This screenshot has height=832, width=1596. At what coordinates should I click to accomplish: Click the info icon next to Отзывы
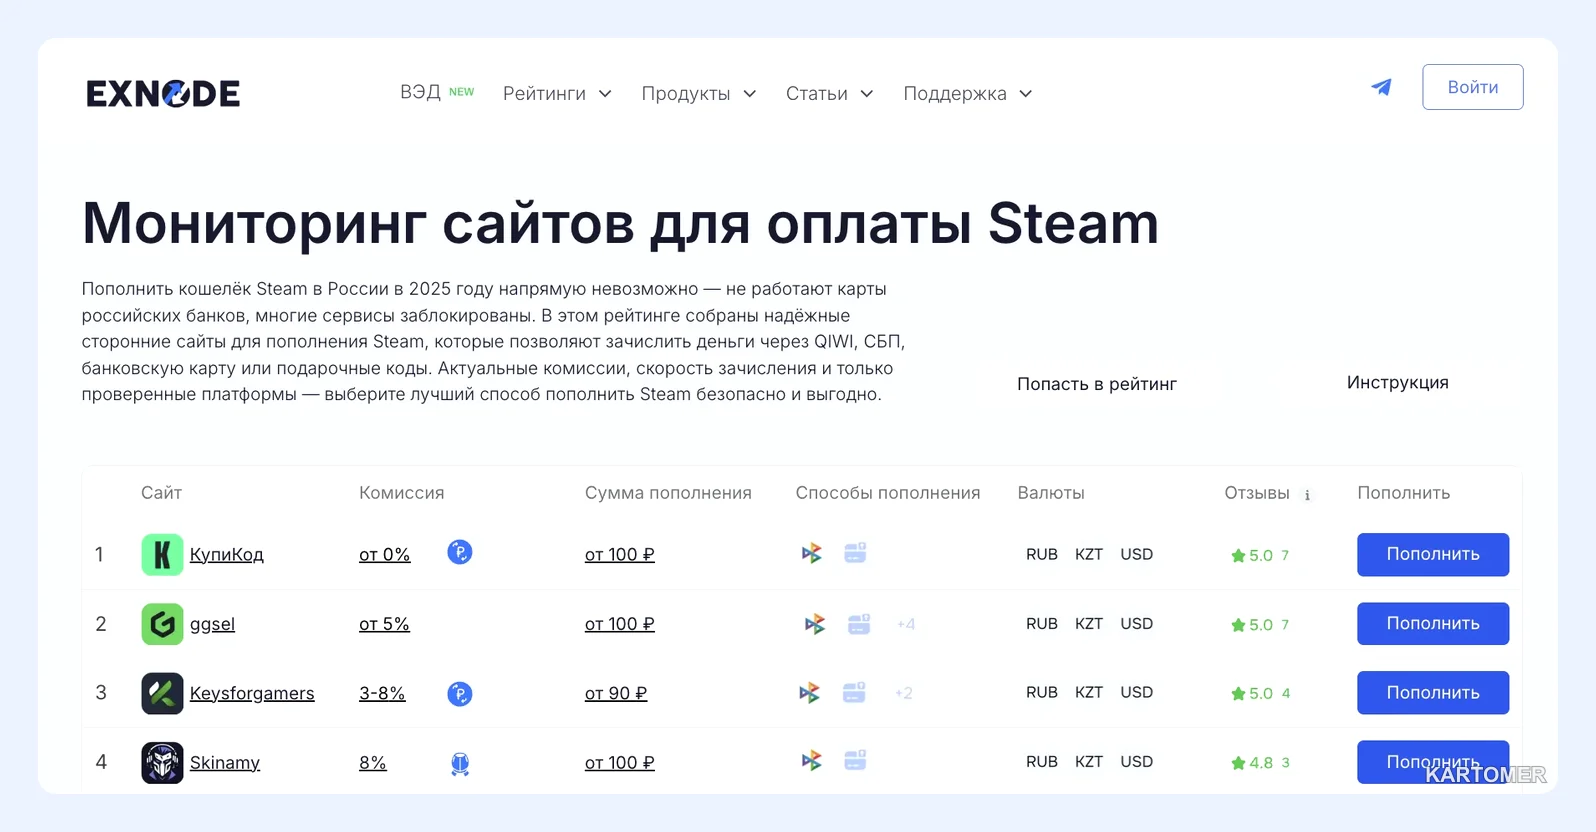click(1307, 495)
